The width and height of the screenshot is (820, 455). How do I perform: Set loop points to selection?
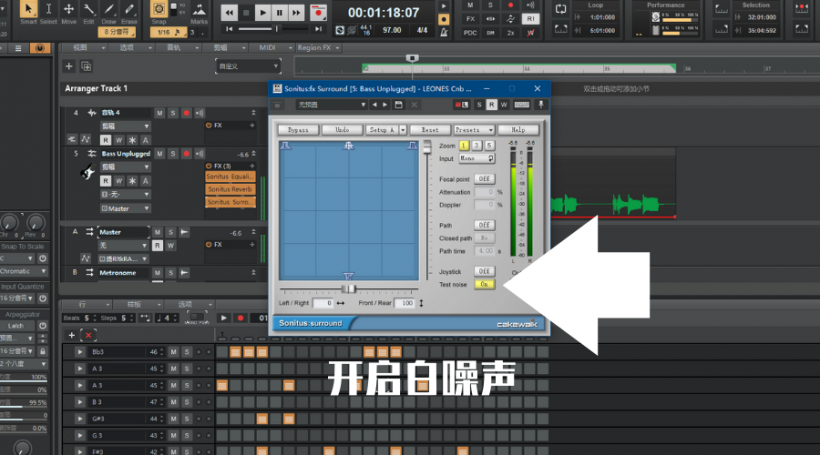[x=561, y=29]
